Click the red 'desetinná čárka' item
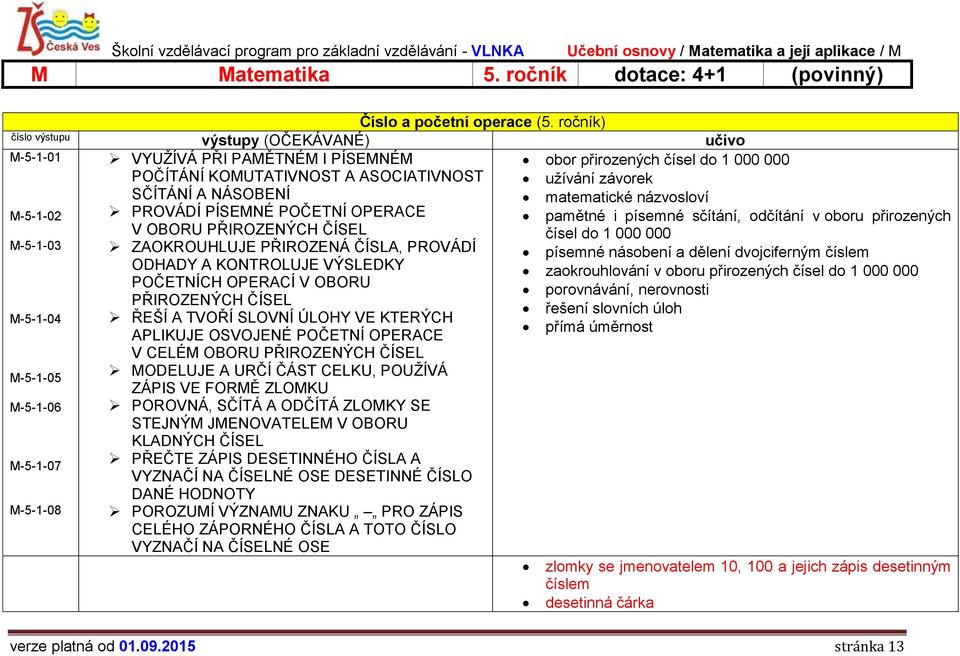The width and height of the screenshot is (960, 656). click(599, 603)
